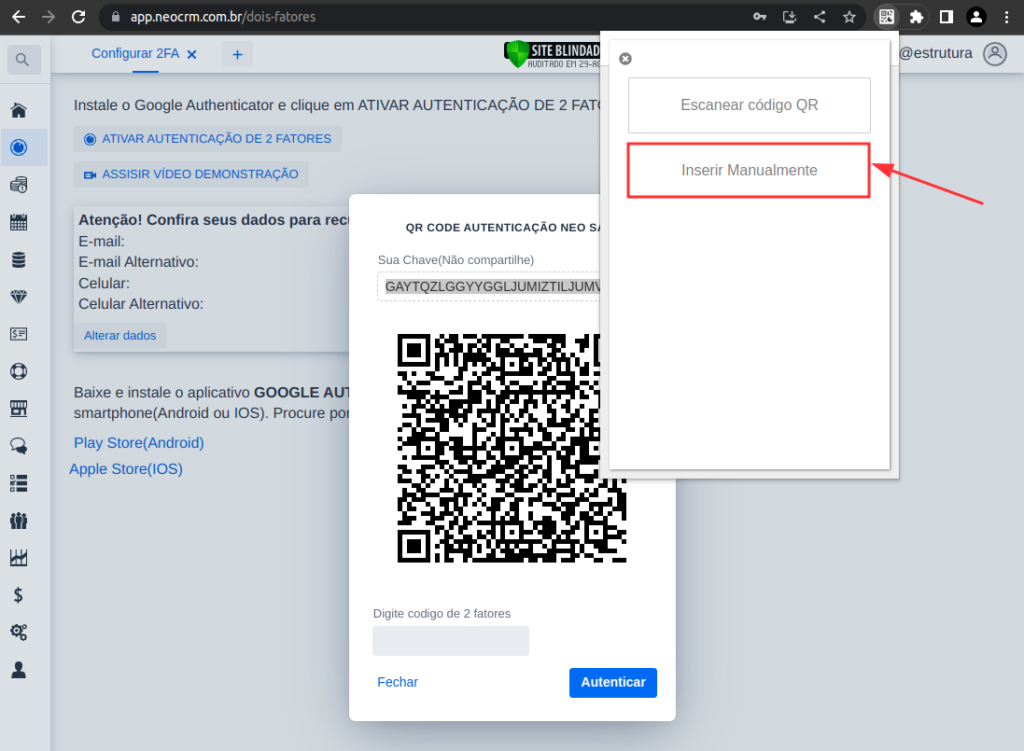
Task: Open the lifebuoy support icon in the sidebar
Action: click(x=18, y=371)
